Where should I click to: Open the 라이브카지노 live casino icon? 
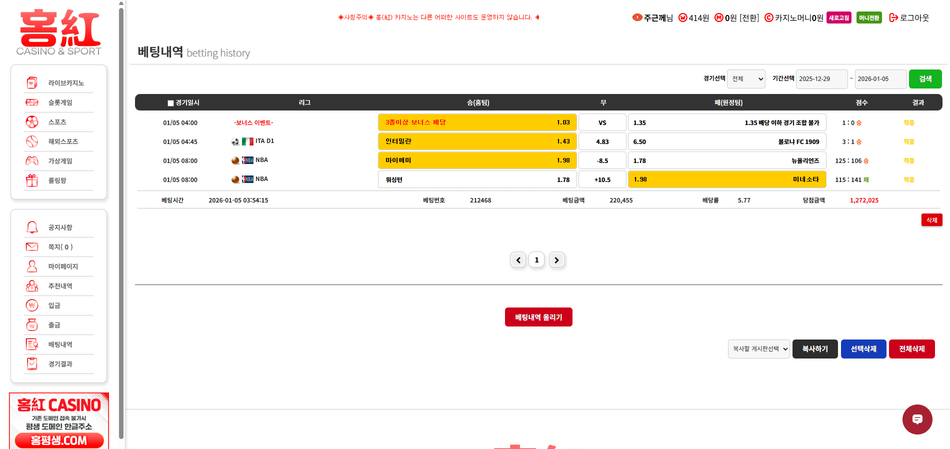tap(32, 83)
